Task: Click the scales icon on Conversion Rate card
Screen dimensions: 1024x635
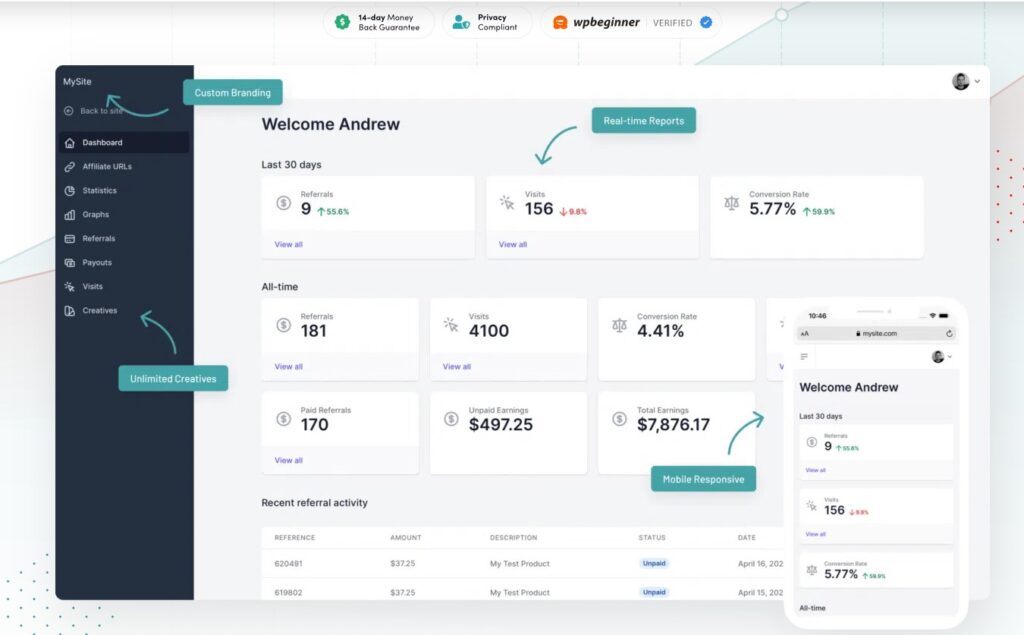Action: pyautogui.click(x=733, y=203)
